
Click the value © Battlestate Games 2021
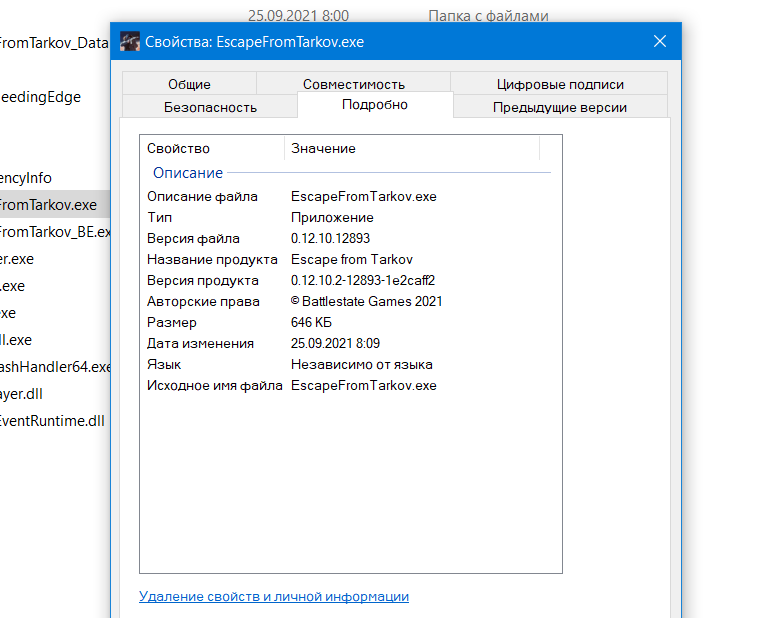367,302
